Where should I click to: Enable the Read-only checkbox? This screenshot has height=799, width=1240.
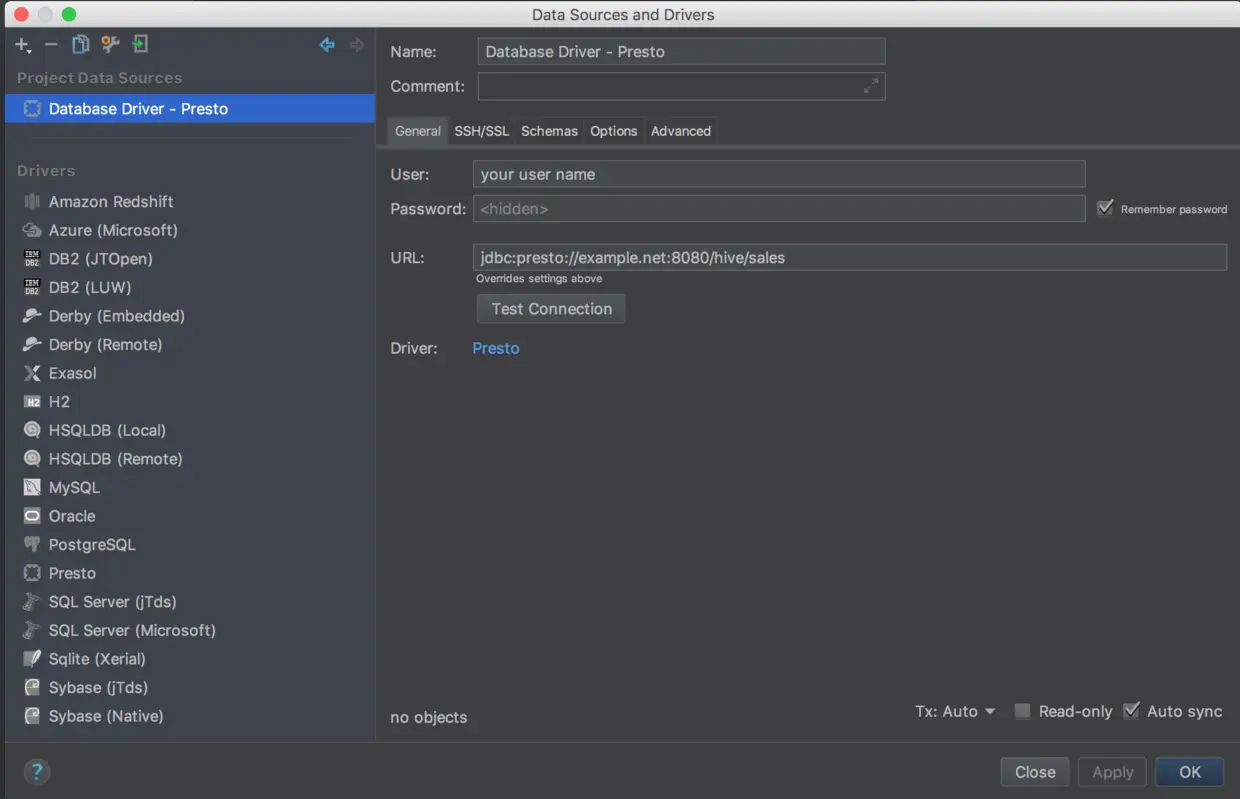click(1022, 711)
